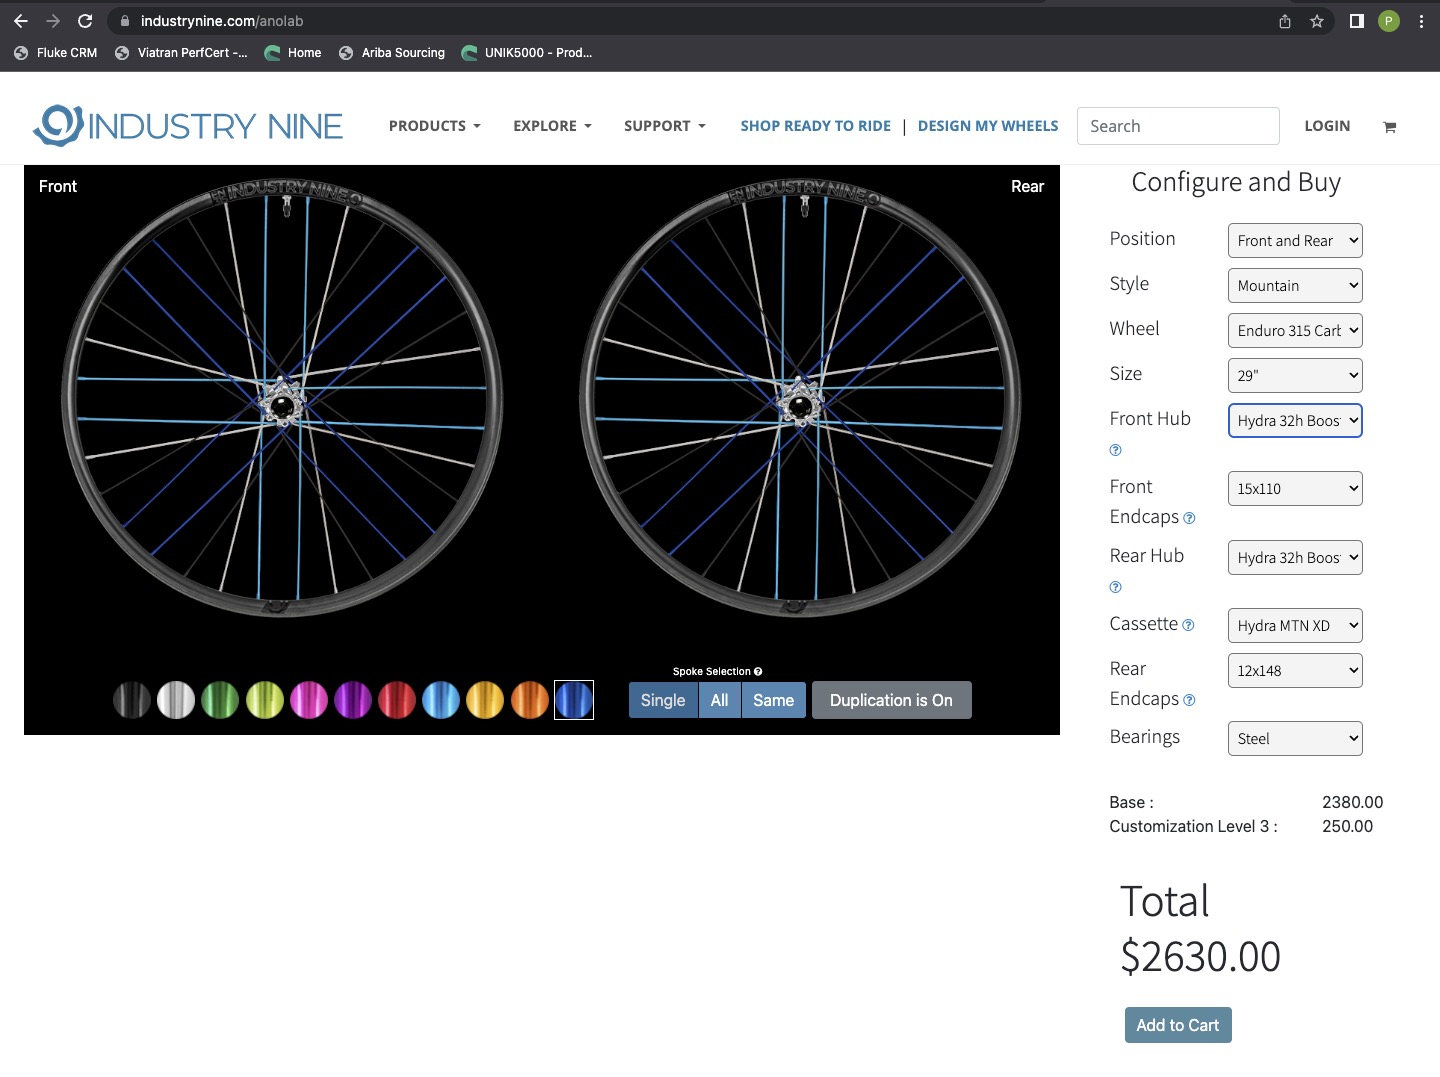Open the Front Endcaps dropdown
This screenshot has width=1440, height=1077.
[1295, 489]
